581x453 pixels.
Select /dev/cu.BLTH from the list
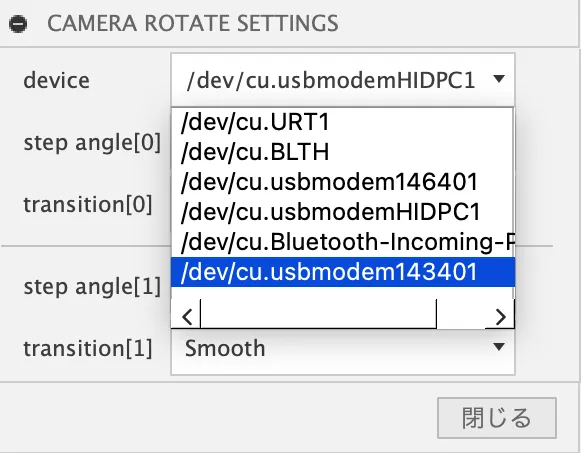point(342,152)
